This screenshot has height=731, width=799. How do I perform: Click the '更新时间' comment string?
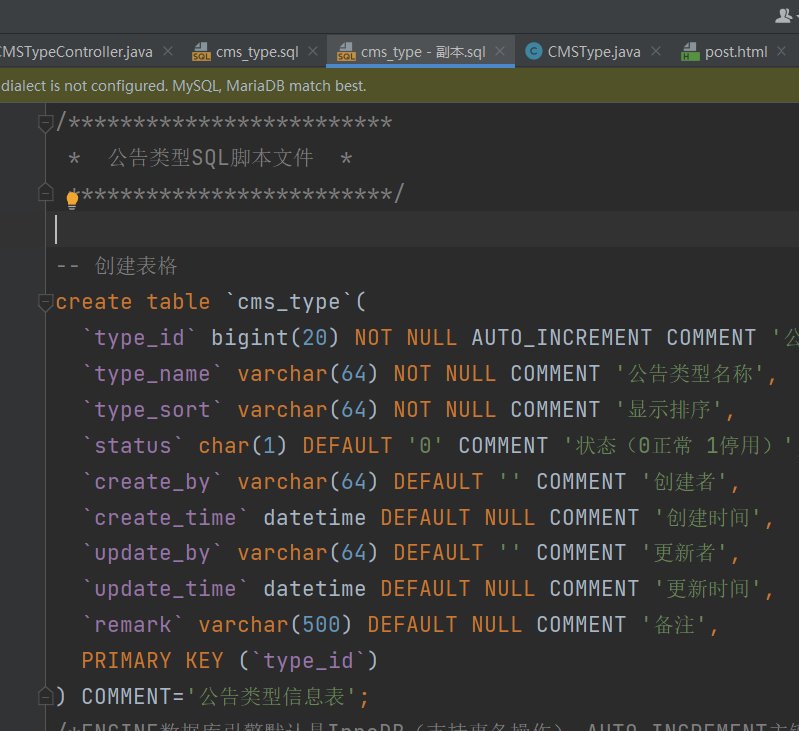click(708, 589)
